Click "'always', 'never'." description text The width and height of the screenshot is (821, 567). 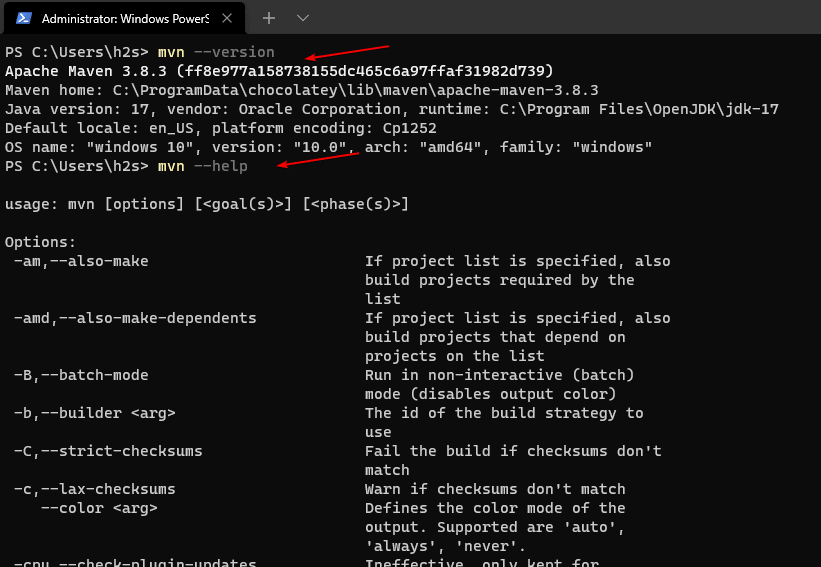pos(445,547)
